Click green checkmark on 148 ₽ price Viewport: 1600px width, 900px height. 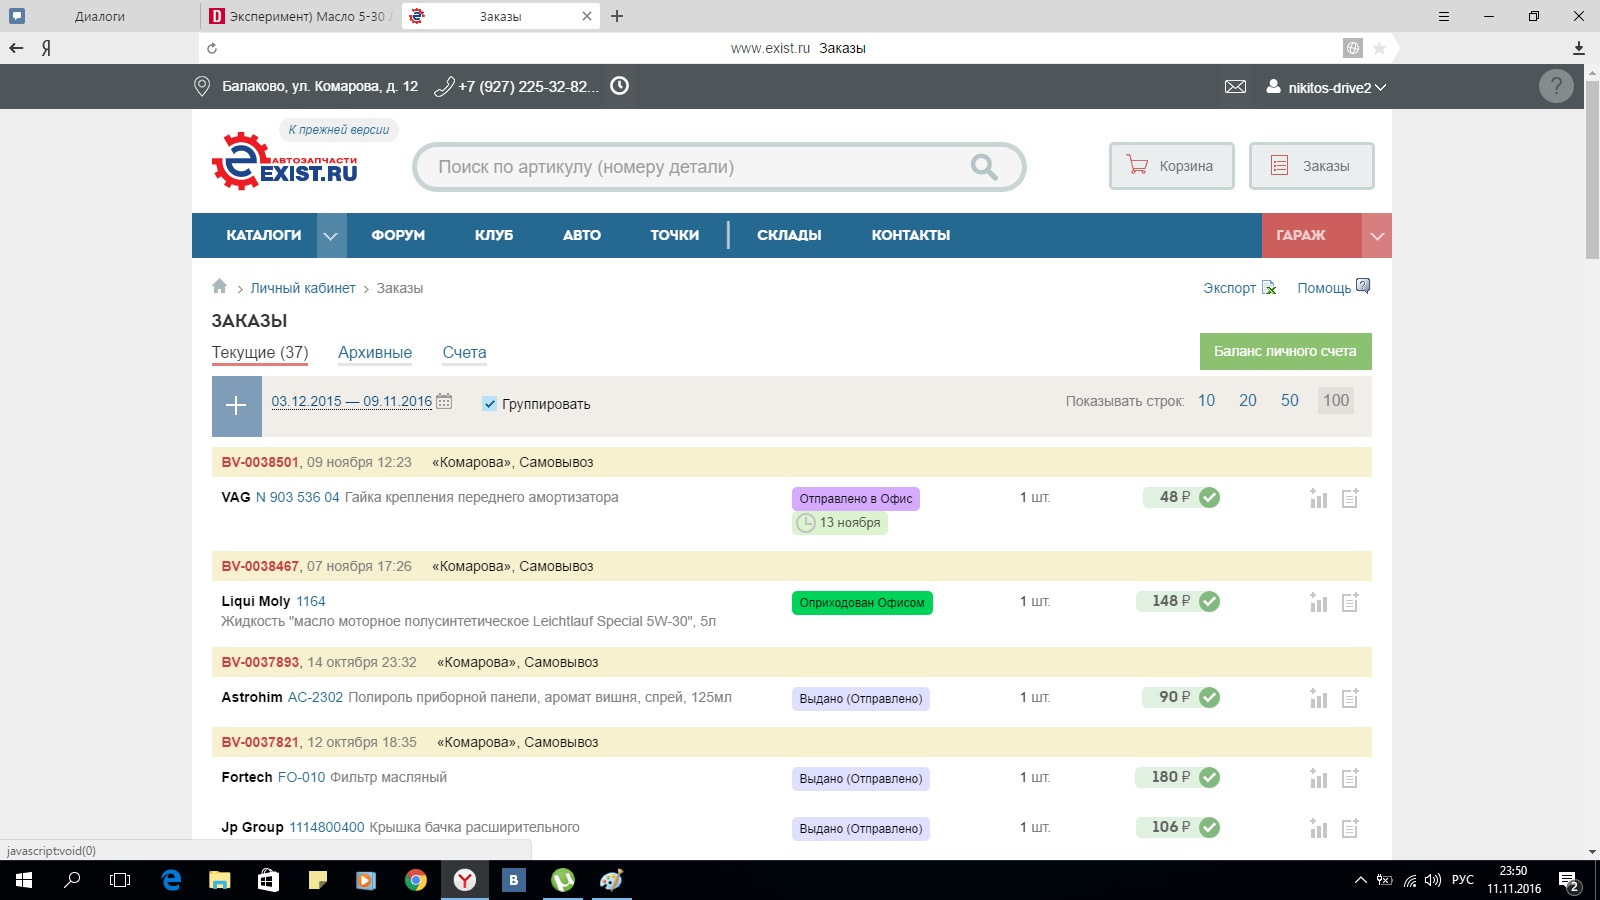pyautogui.click(x=1209, y=601)
